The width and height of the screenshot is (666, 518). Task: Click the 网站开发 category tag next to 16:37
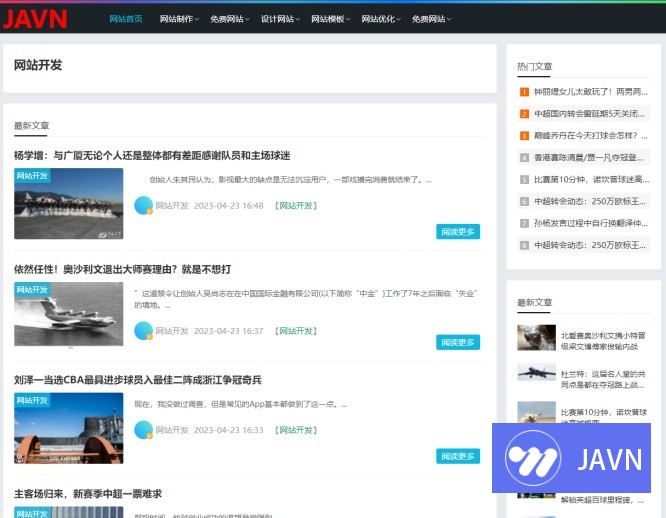click(296, 331)
